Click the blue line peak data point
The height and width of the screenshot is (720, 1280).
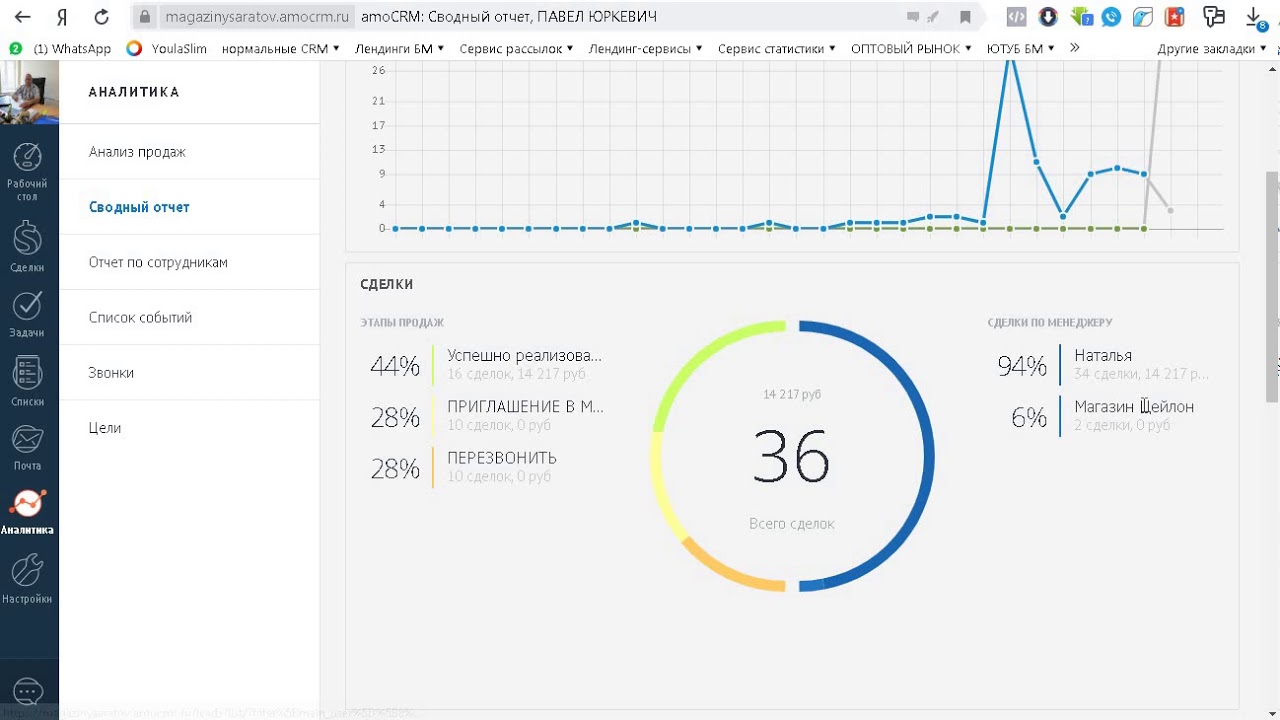point(1011,61)
